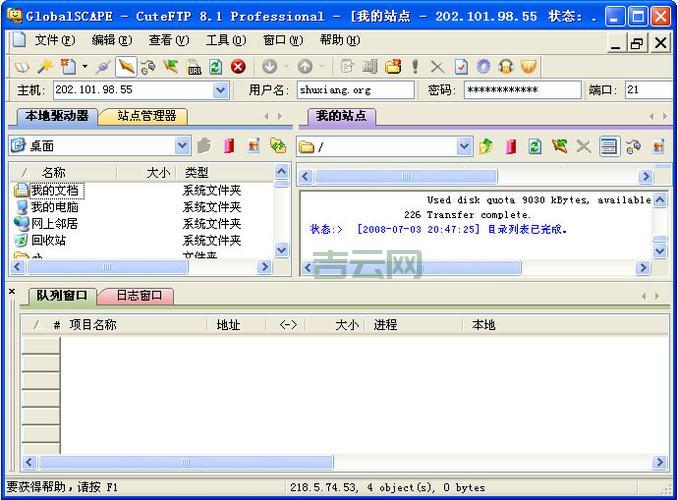
Task: Open the Global Options gear icon
Action: pyautogui.click(x=483, y=67)
